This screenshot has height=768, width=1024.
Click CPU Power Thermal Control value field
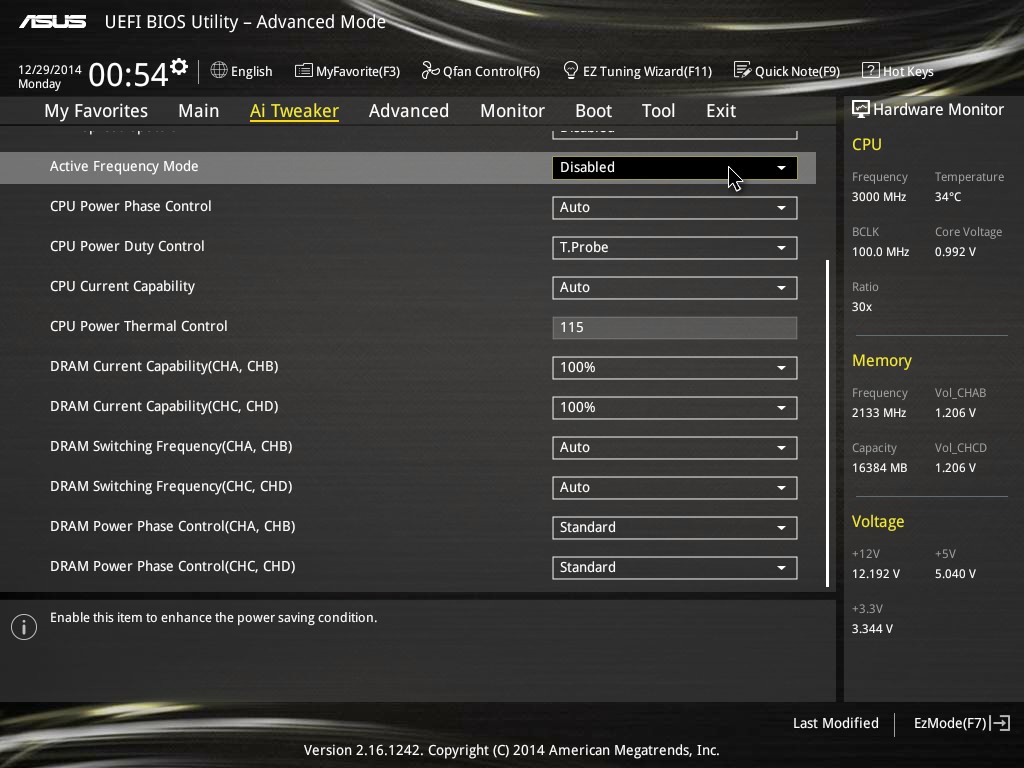675,327
